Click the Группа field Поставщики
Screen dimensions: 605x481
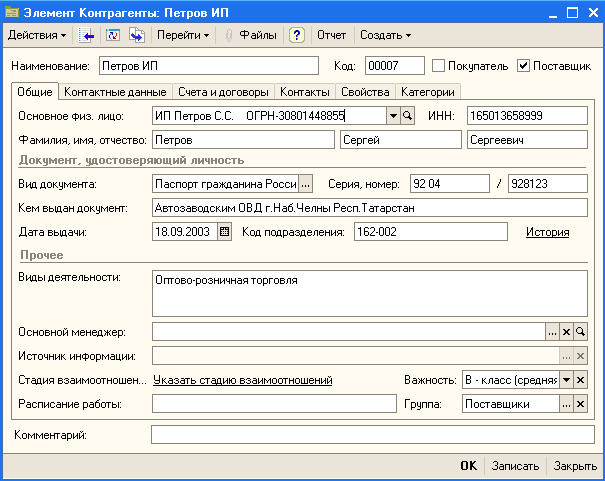(510, 404)
